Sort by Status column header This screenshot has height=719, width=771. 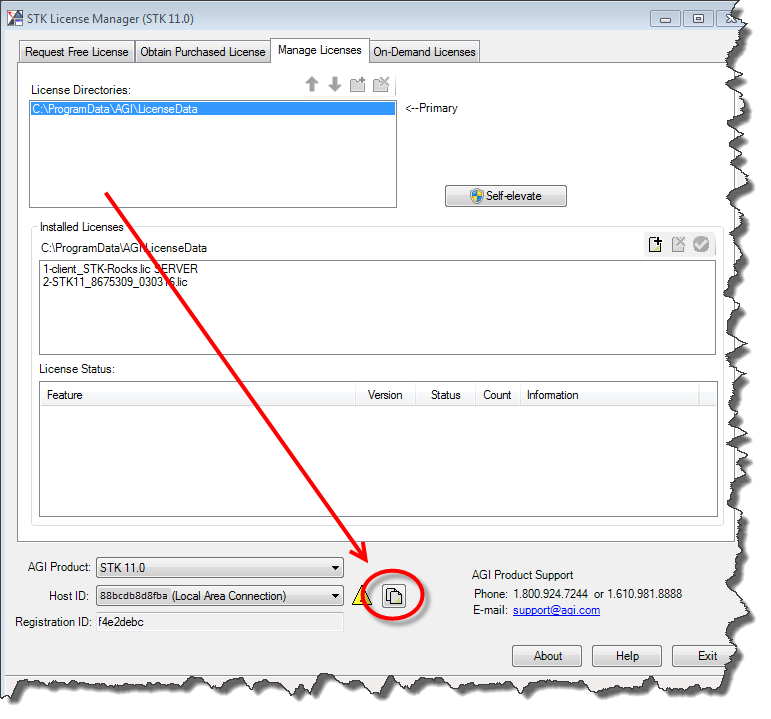click(x=445, y=395)
